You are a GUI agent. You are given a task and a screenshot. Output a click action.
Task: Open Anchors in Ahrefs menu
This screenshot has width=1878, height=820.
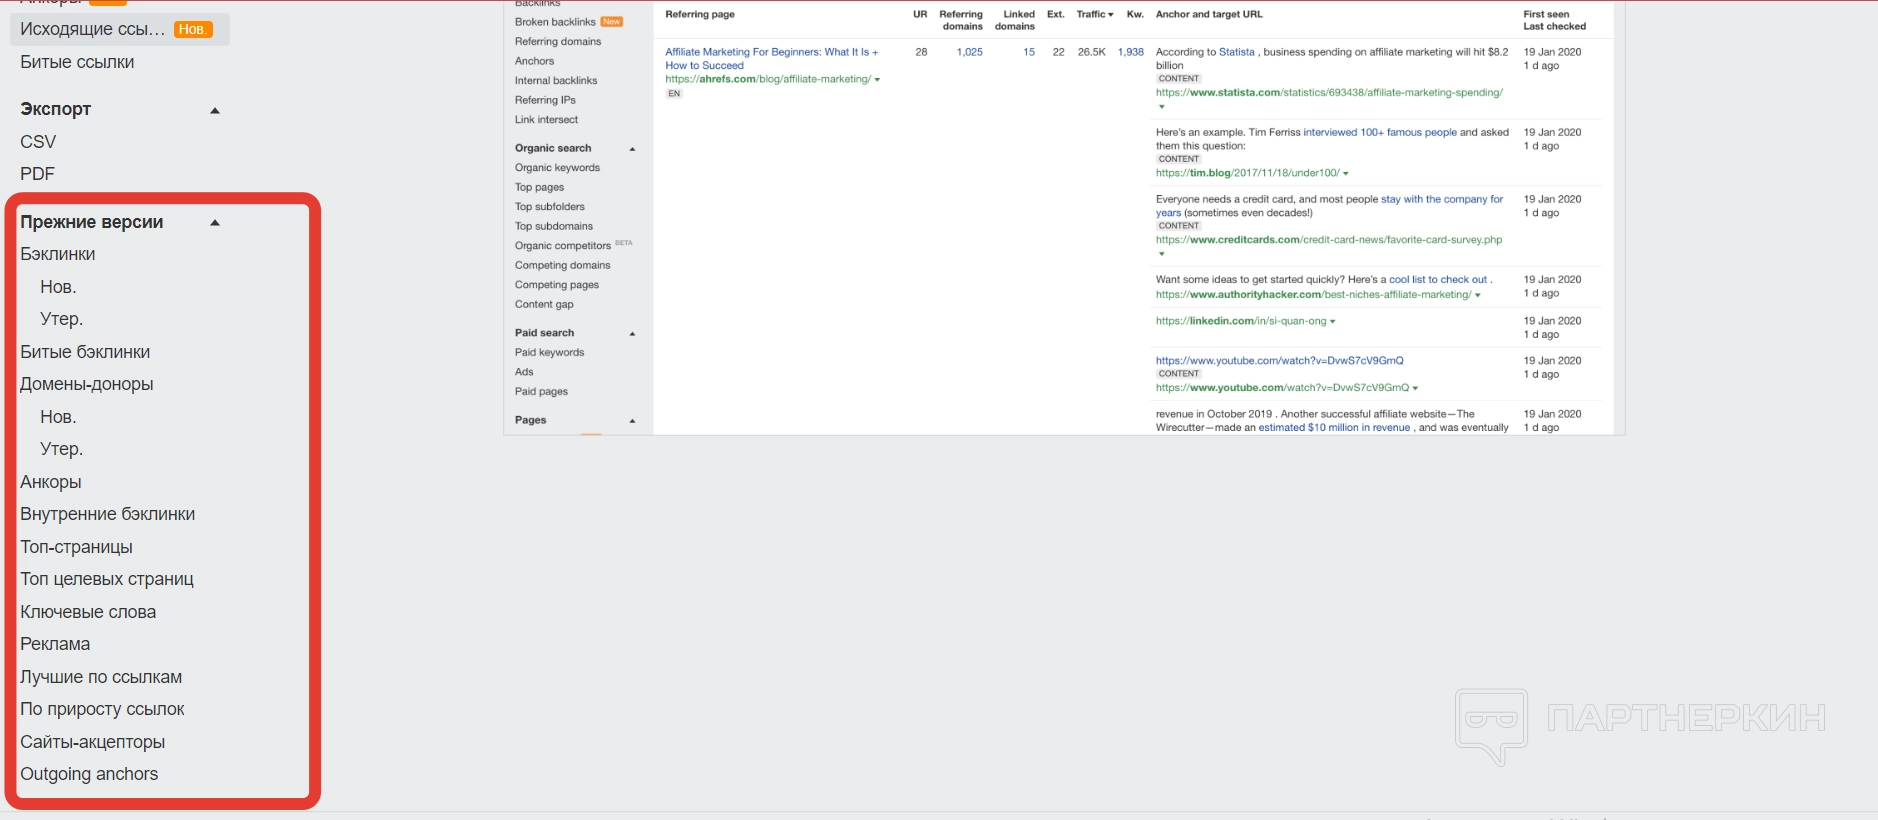click(x=534, y=61)
